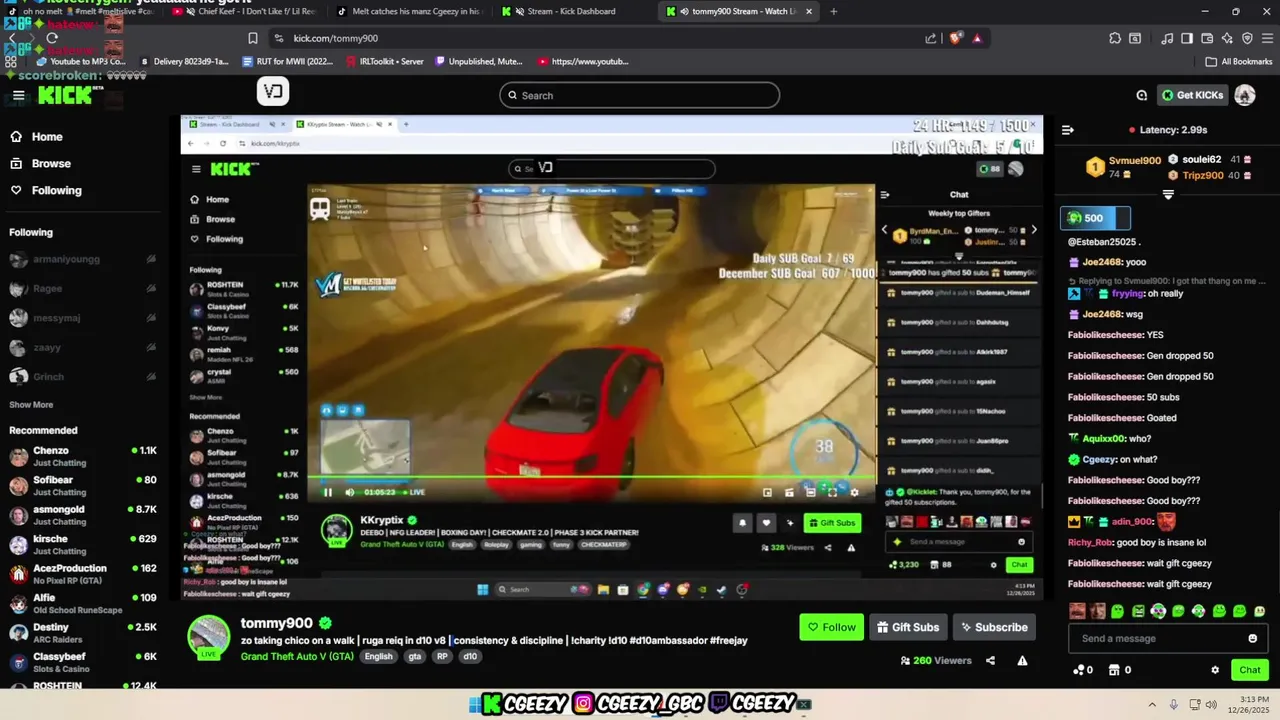
Task: Click Subscribe to tommy900
Action: tap(994, 628)
